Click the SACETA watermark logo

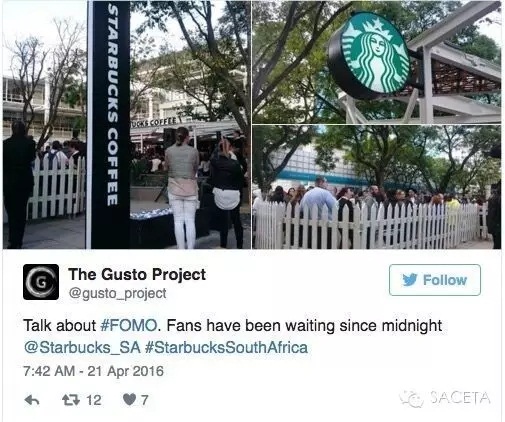tap(412, 399)
